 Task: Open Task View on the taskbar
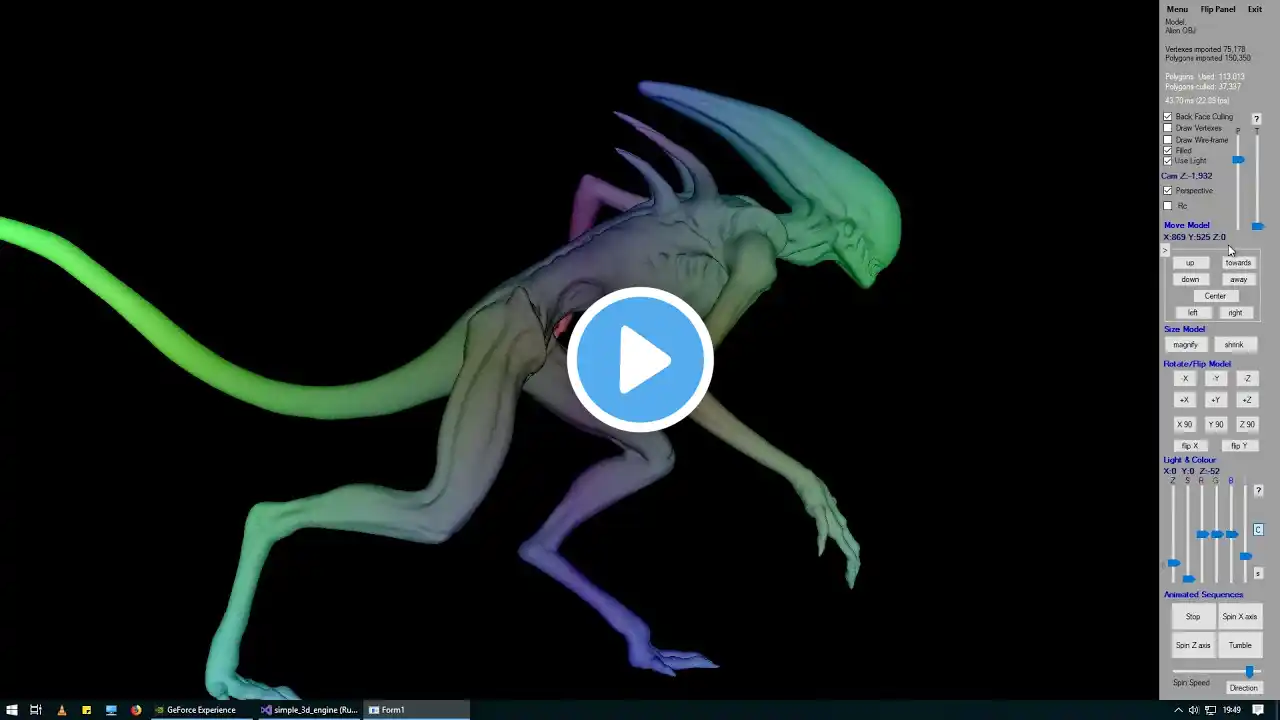[x=36, y=710]
